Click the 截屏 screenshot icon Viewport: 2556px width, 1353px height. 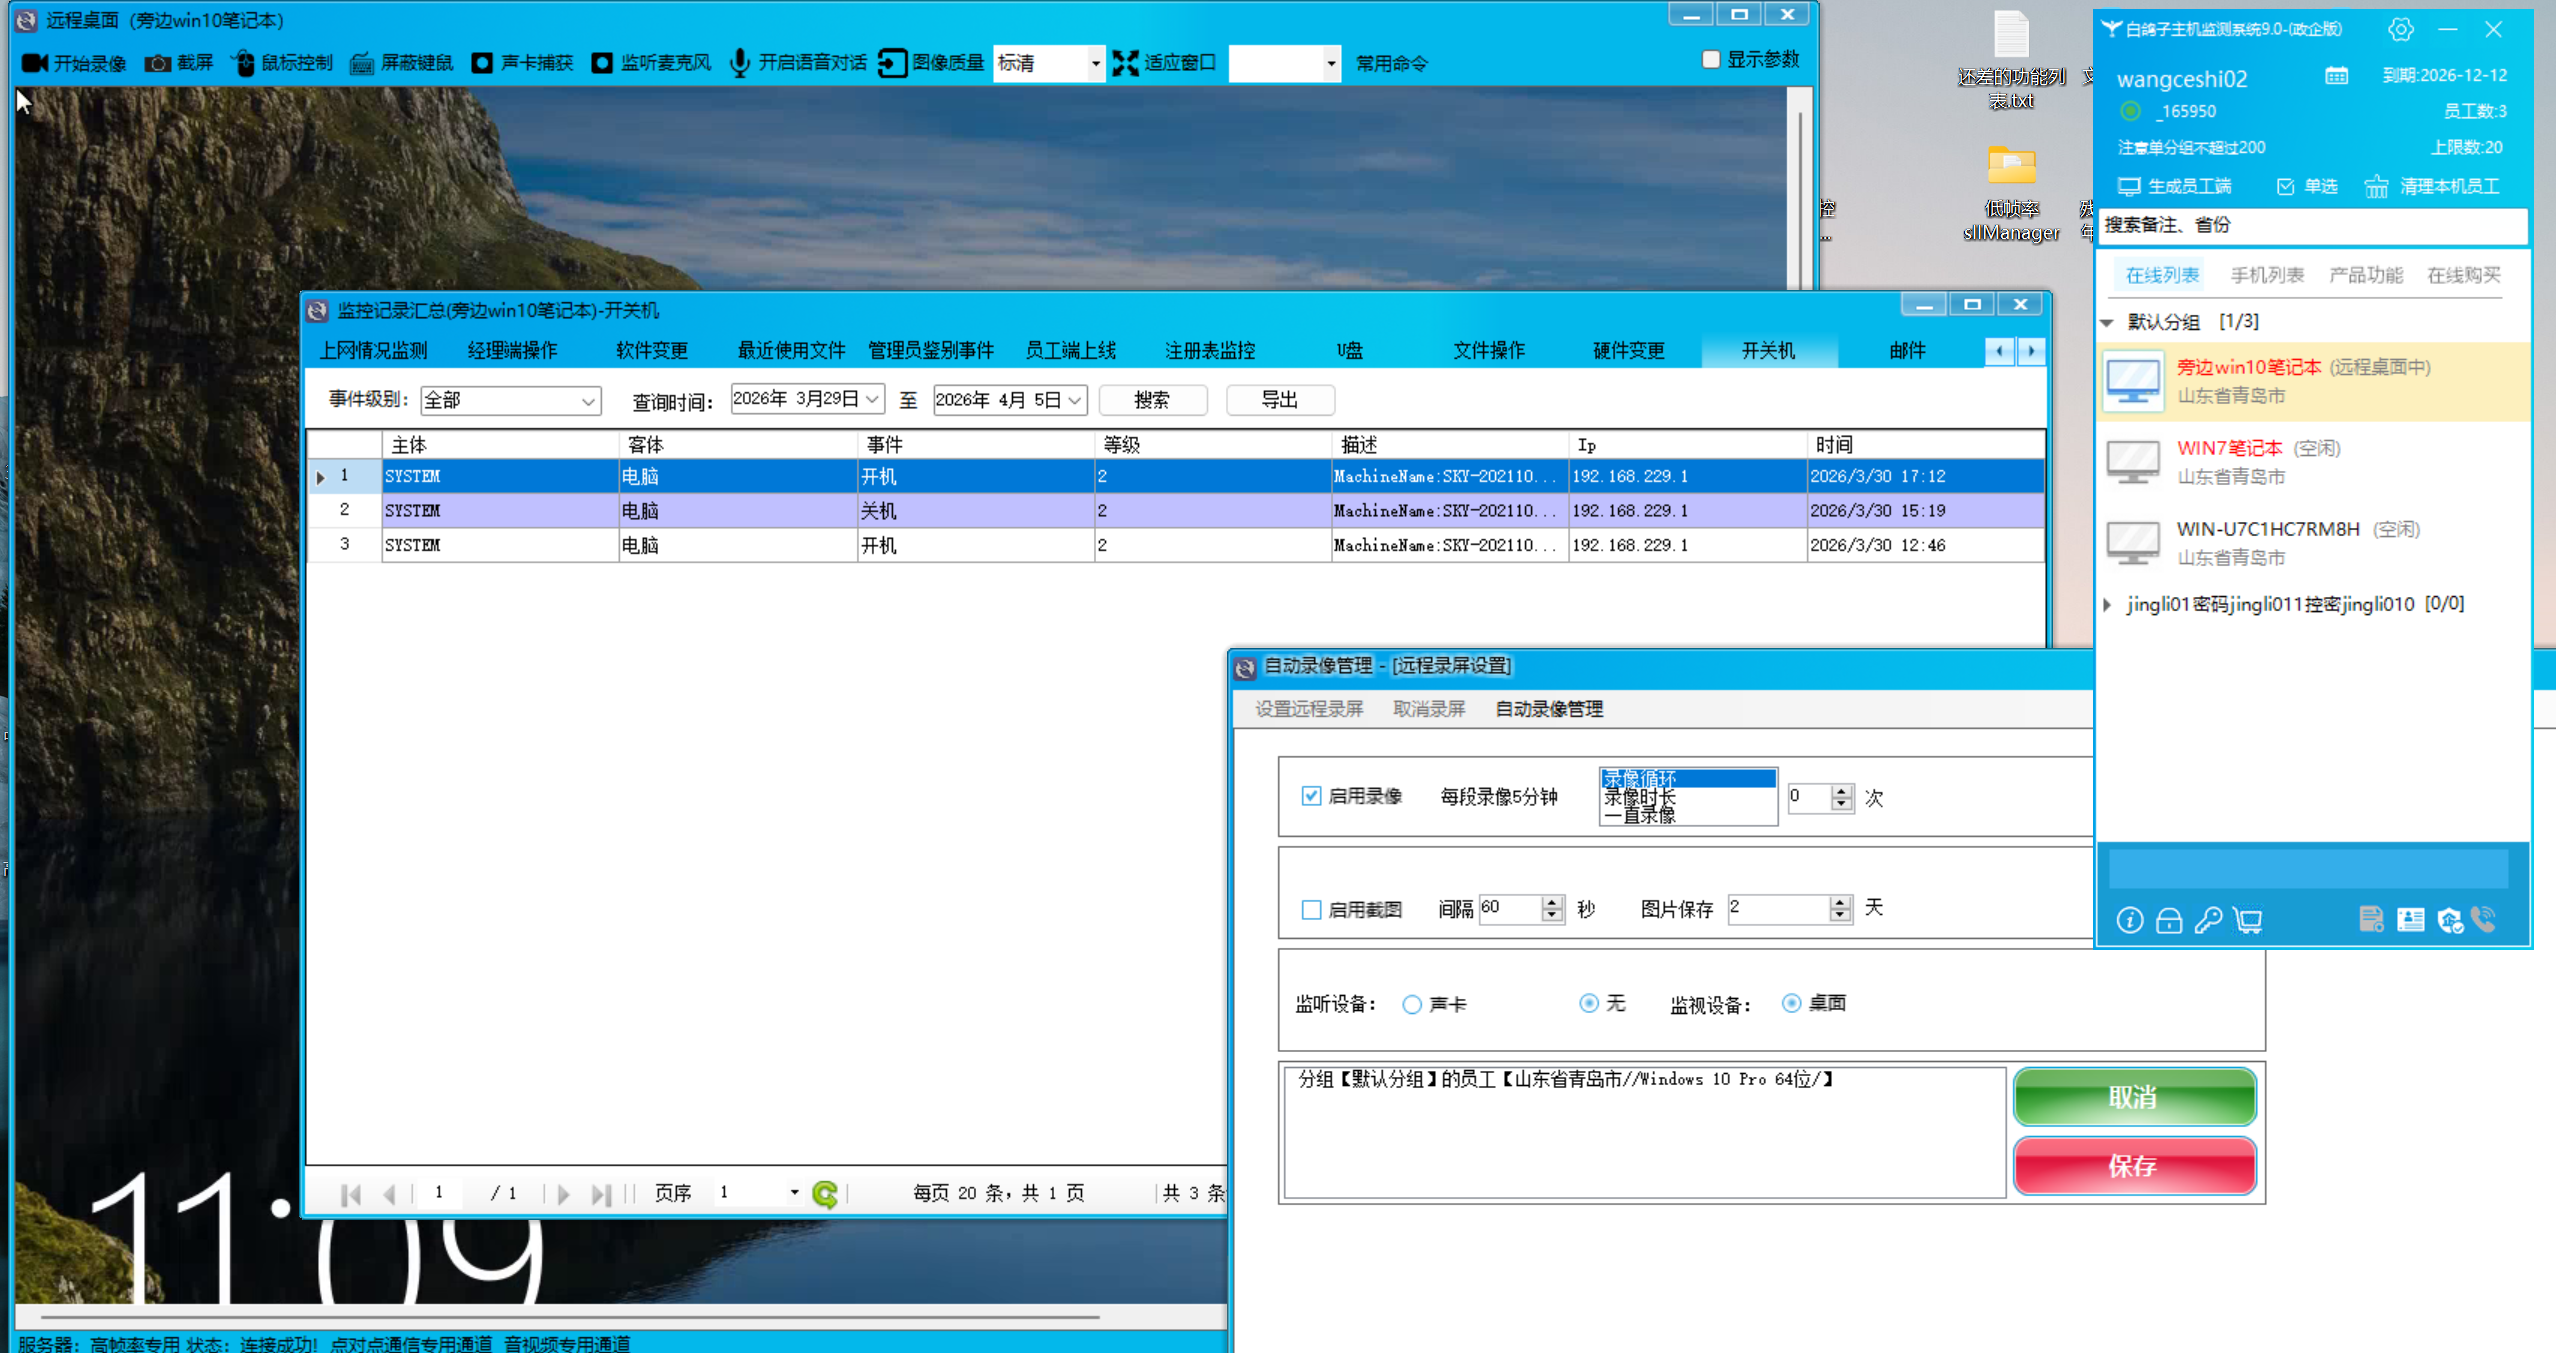point(157,63)
